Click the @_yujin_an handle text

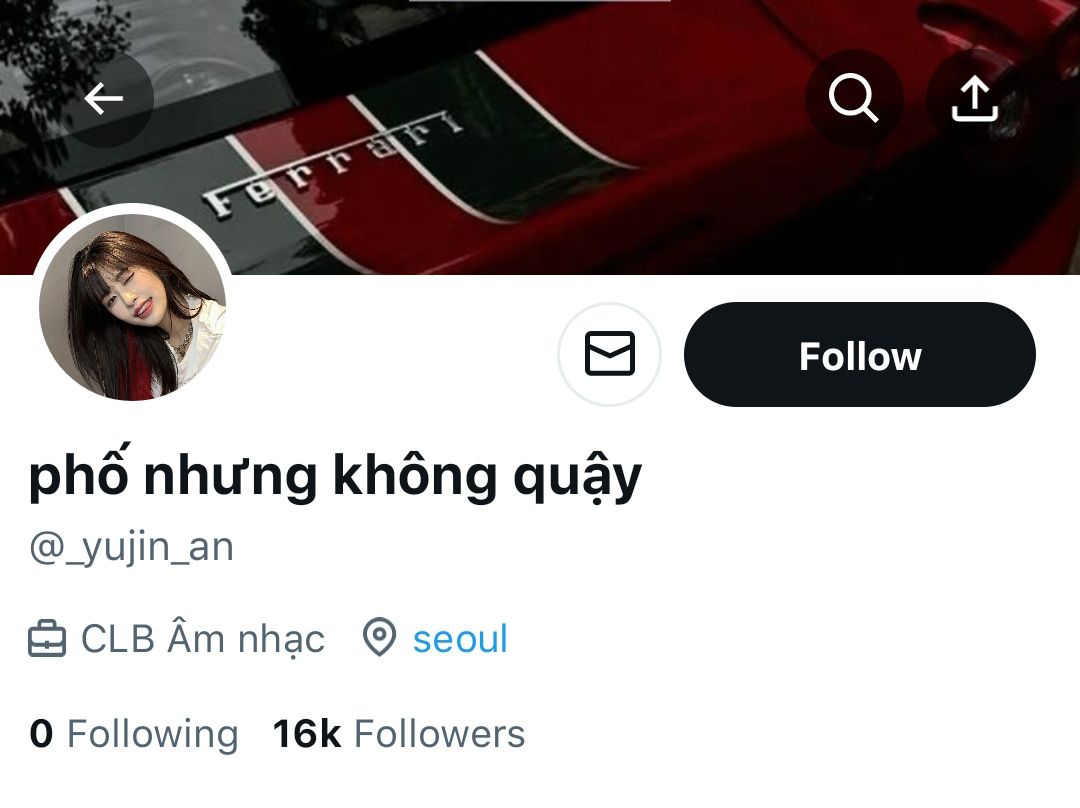(x=132, y=548)
